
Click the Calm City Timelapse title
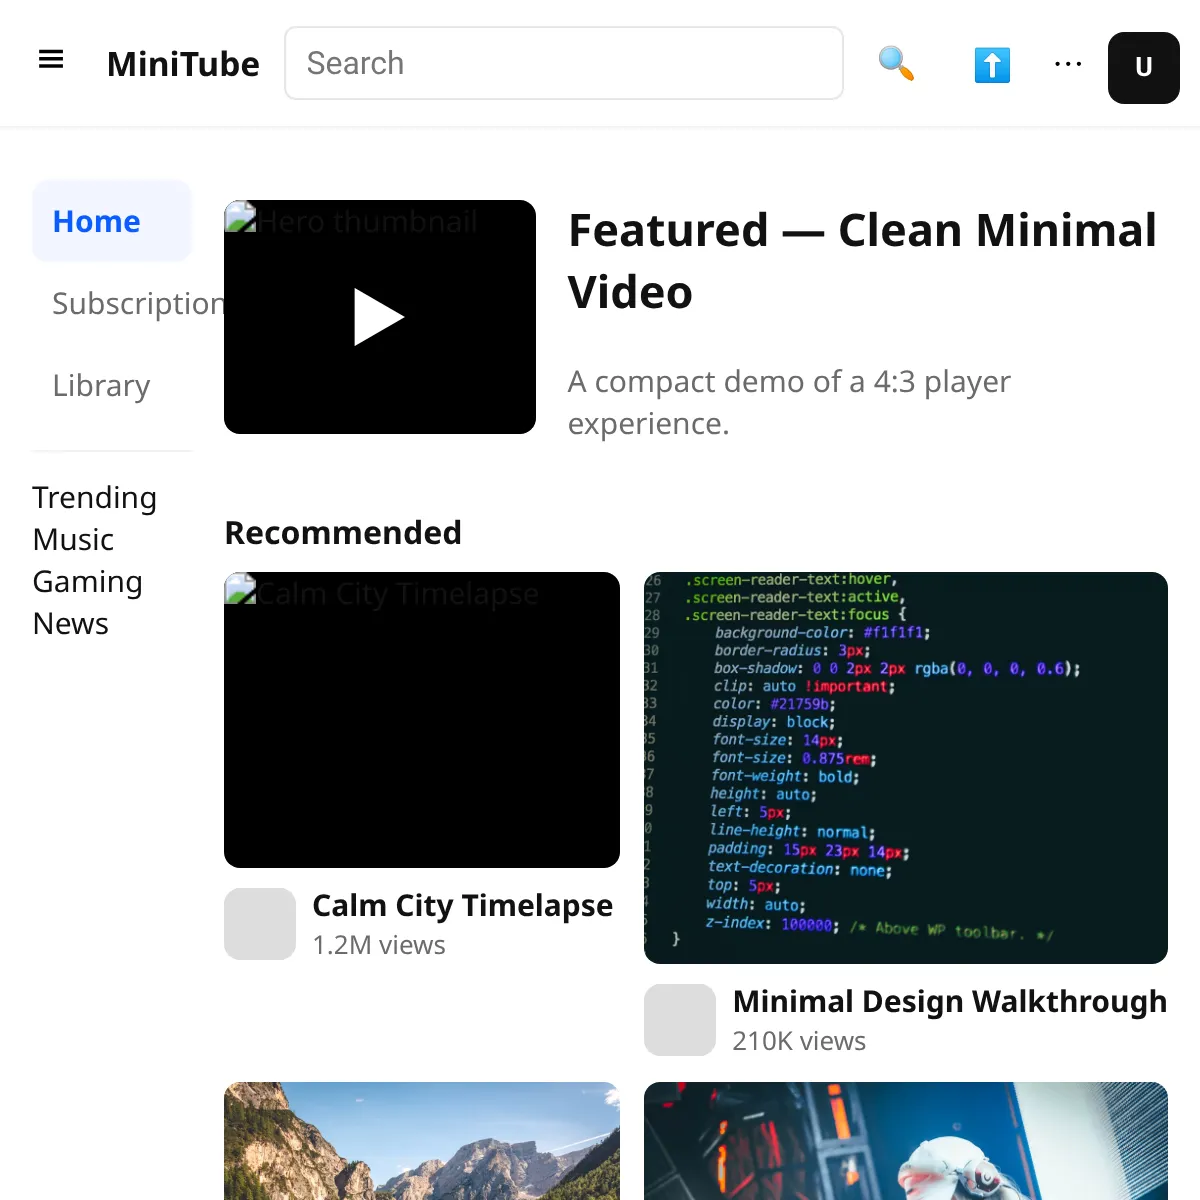[462, 905]
